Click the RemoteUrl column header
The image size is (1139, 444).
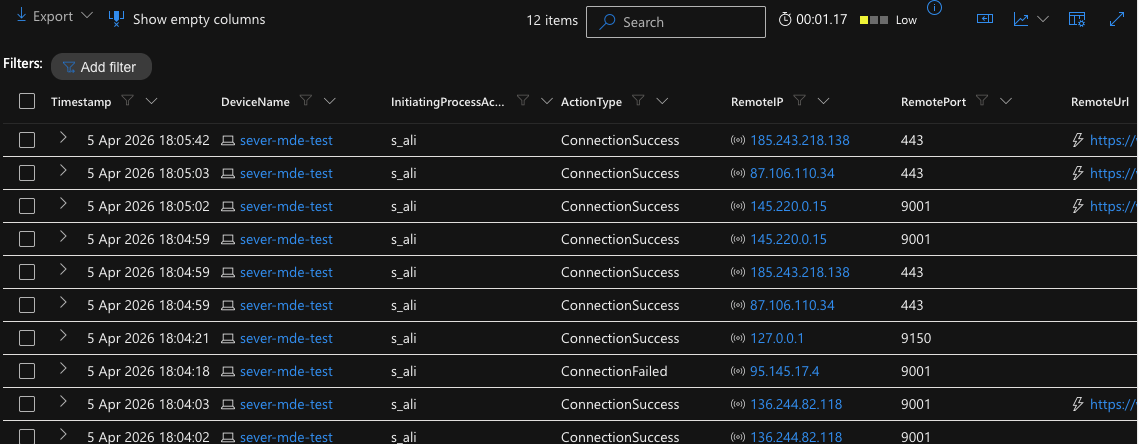coord(1101,102)
